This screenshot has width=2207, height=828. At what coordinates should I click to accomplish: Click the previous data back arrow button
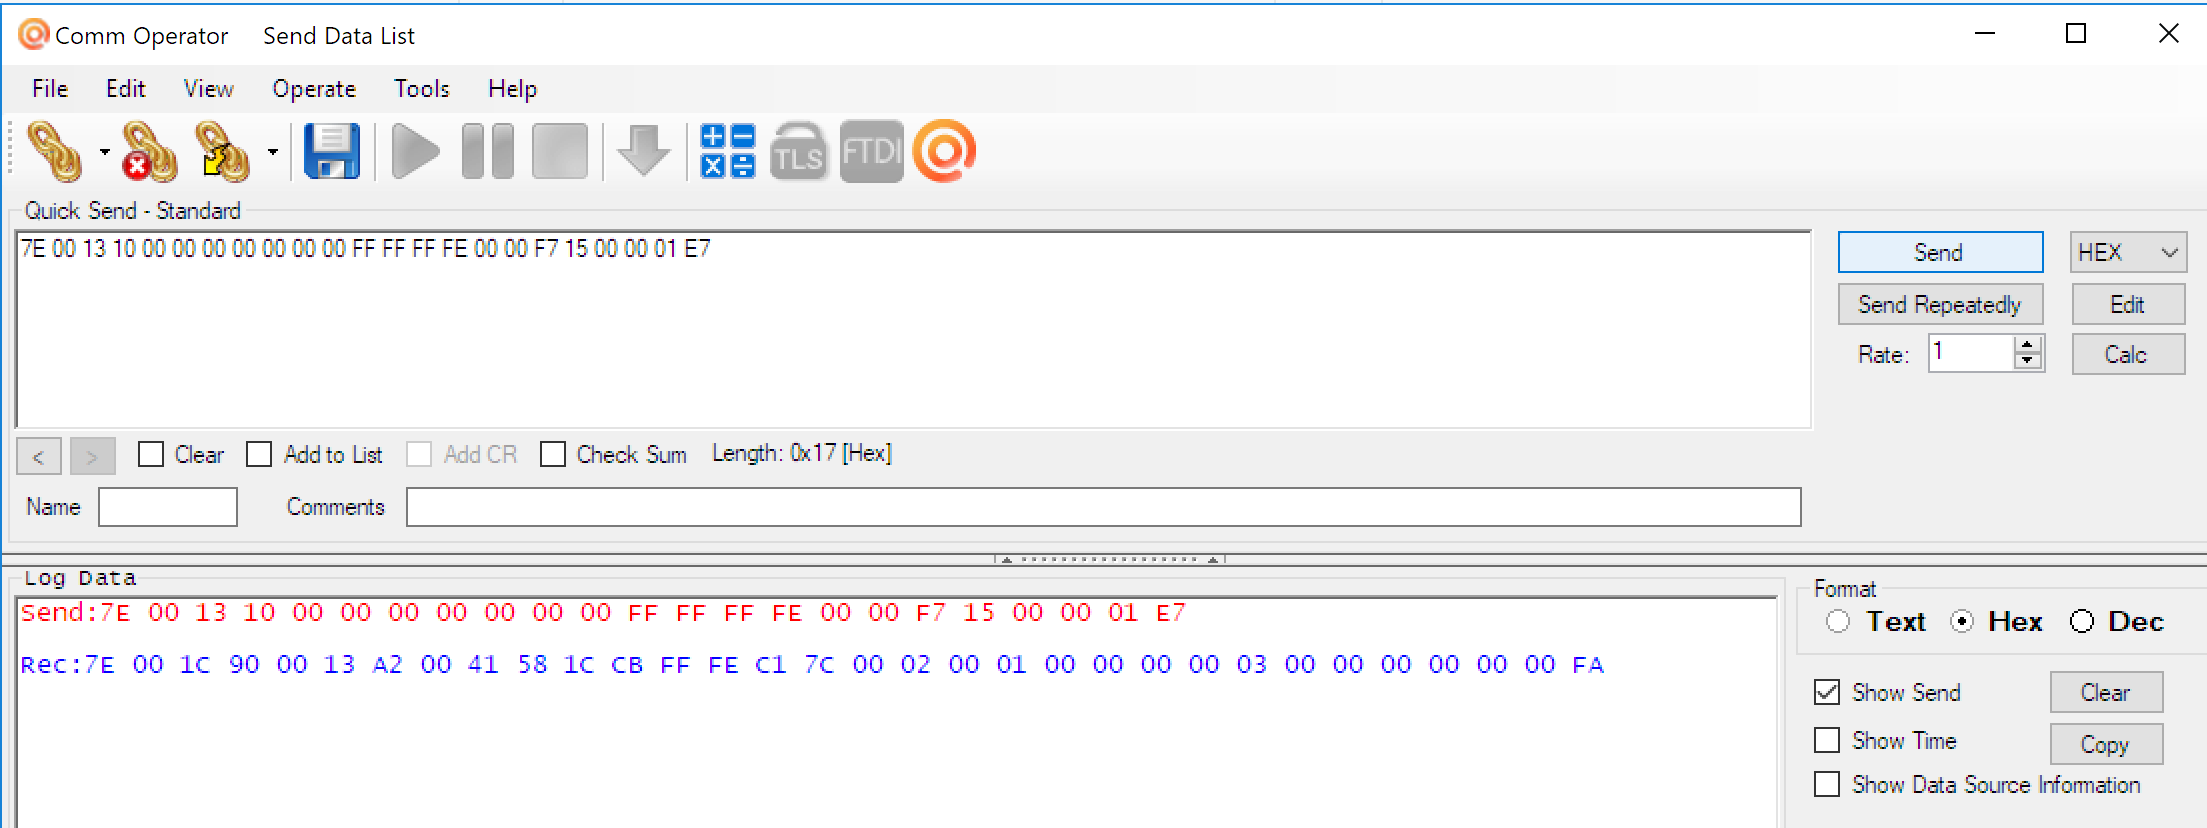[39, 456]
